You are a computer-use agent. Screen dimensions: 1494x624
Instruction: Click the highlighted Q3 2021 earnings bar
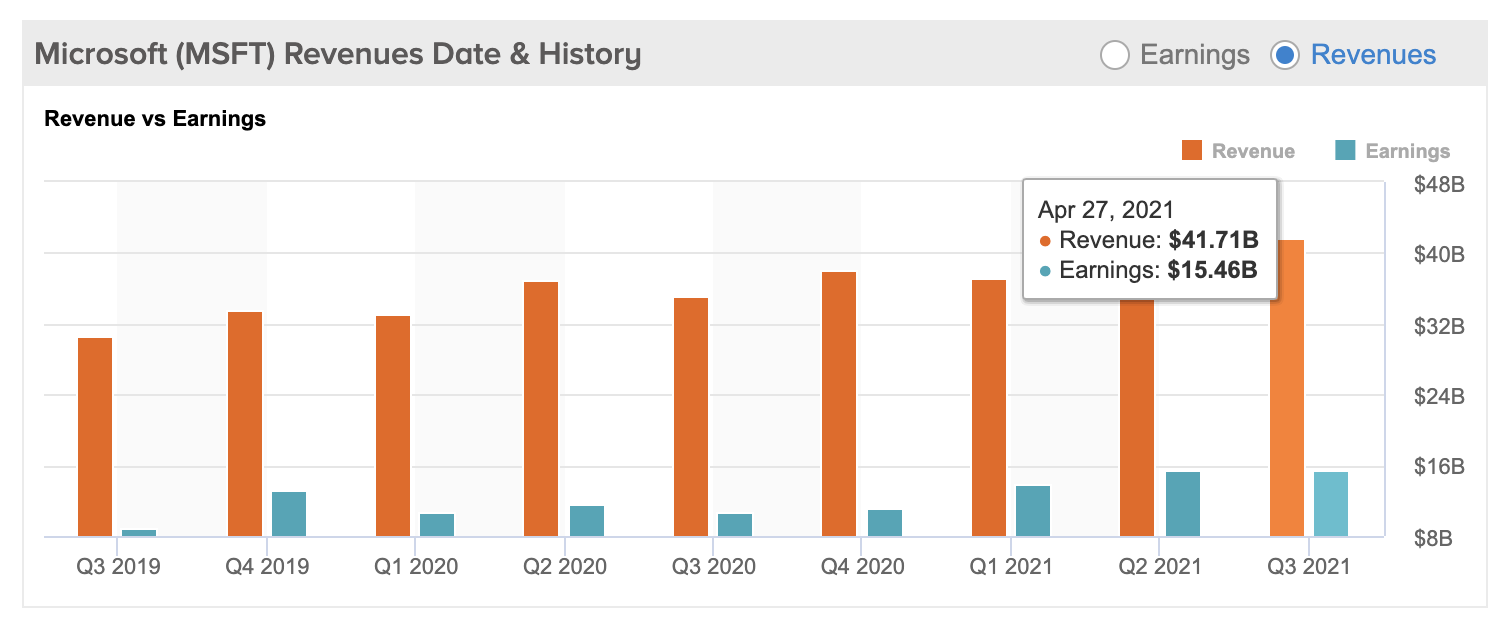pos(1331,504)
